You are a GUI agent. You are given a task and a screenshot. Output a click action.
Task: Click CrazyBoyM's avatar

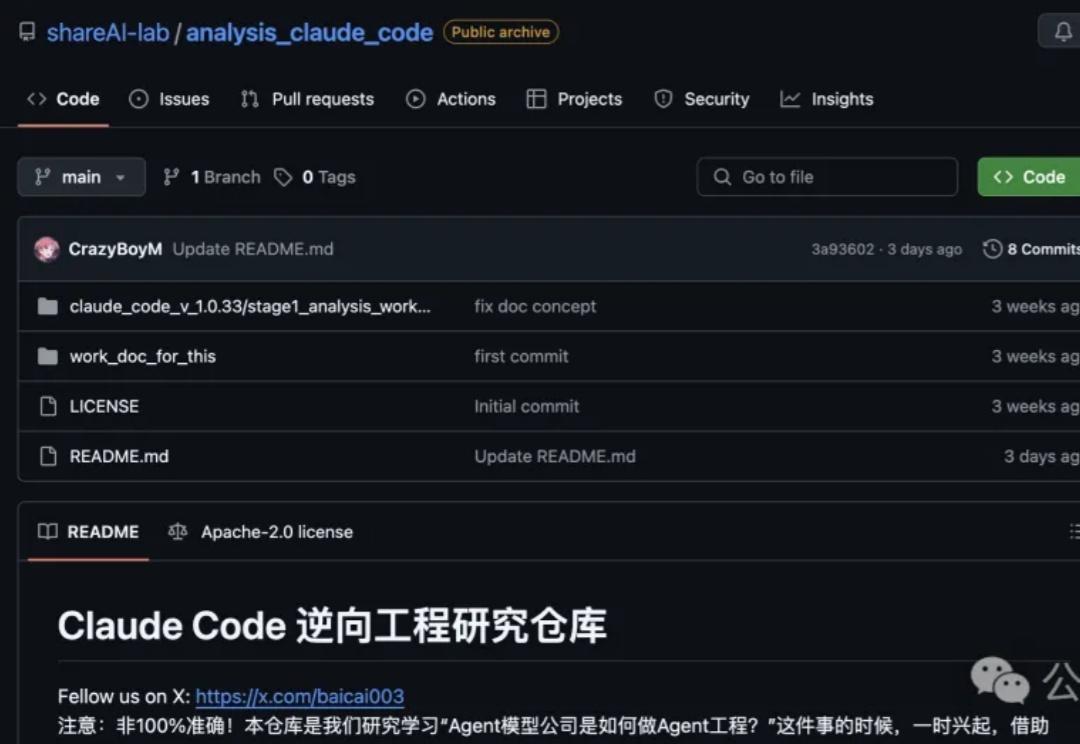click(47, 249)
